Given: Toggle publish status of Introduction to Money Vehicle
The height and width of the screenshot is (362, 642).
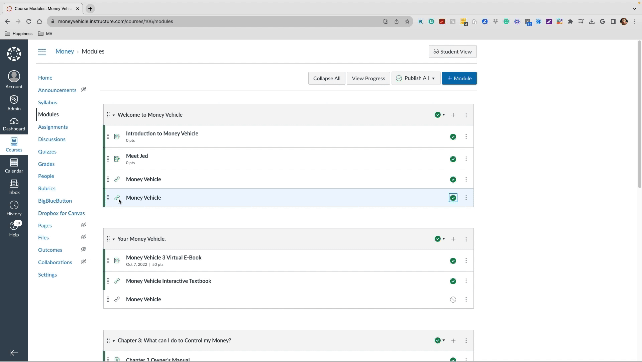Looking at the screenshot, I should point(453,137).
